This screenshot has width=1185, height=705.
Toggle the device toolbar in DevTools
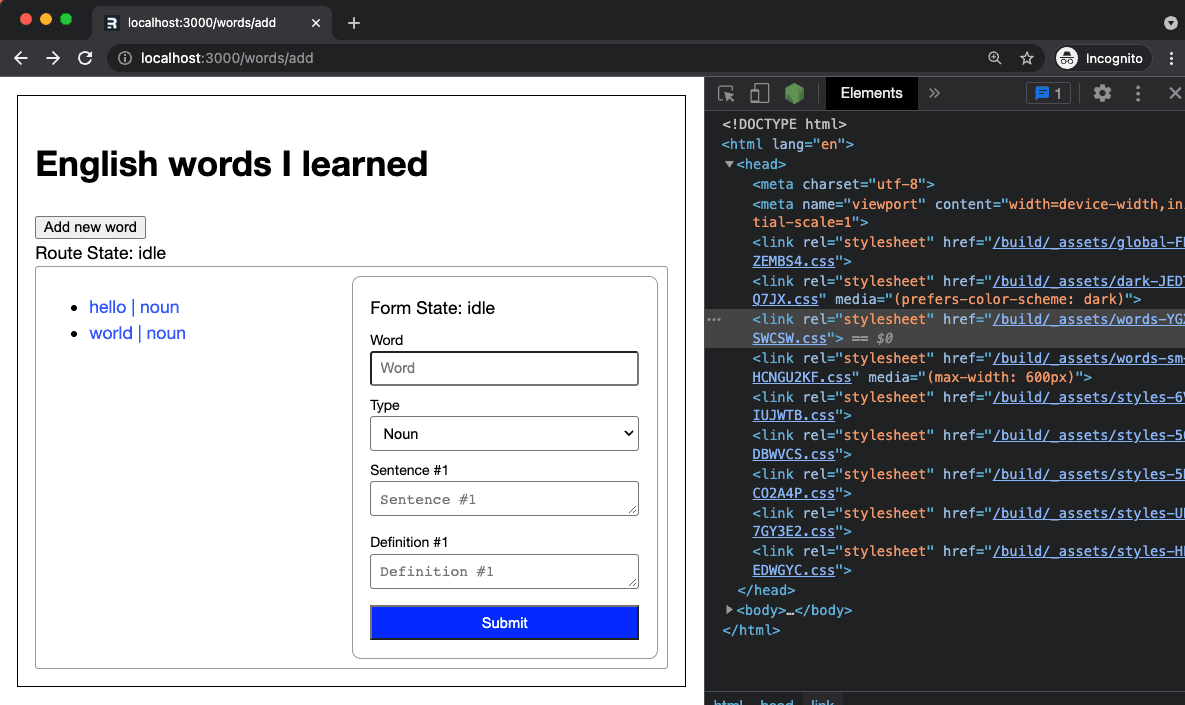point(759,92)
